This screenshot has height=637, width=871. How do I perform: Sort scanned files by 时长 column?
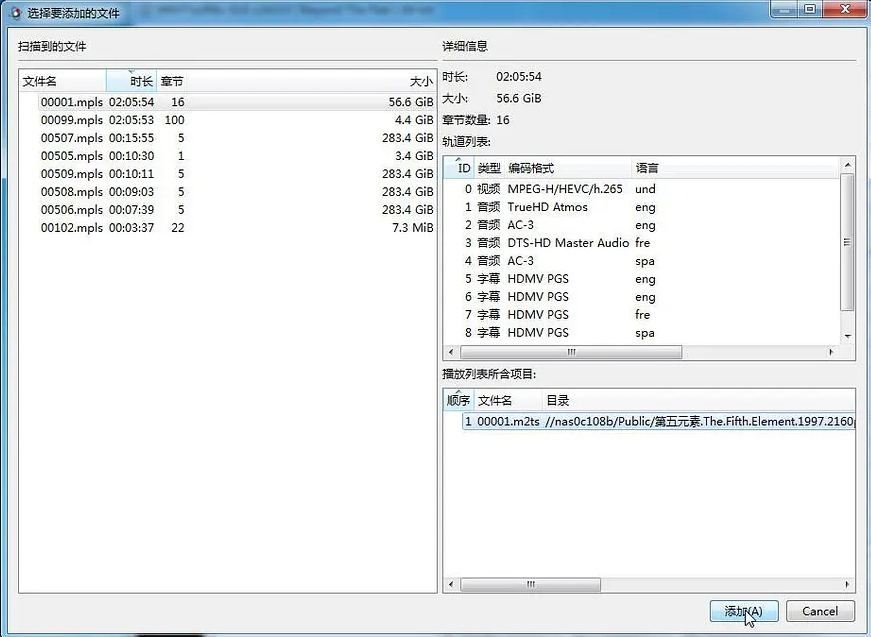point(132,81)
